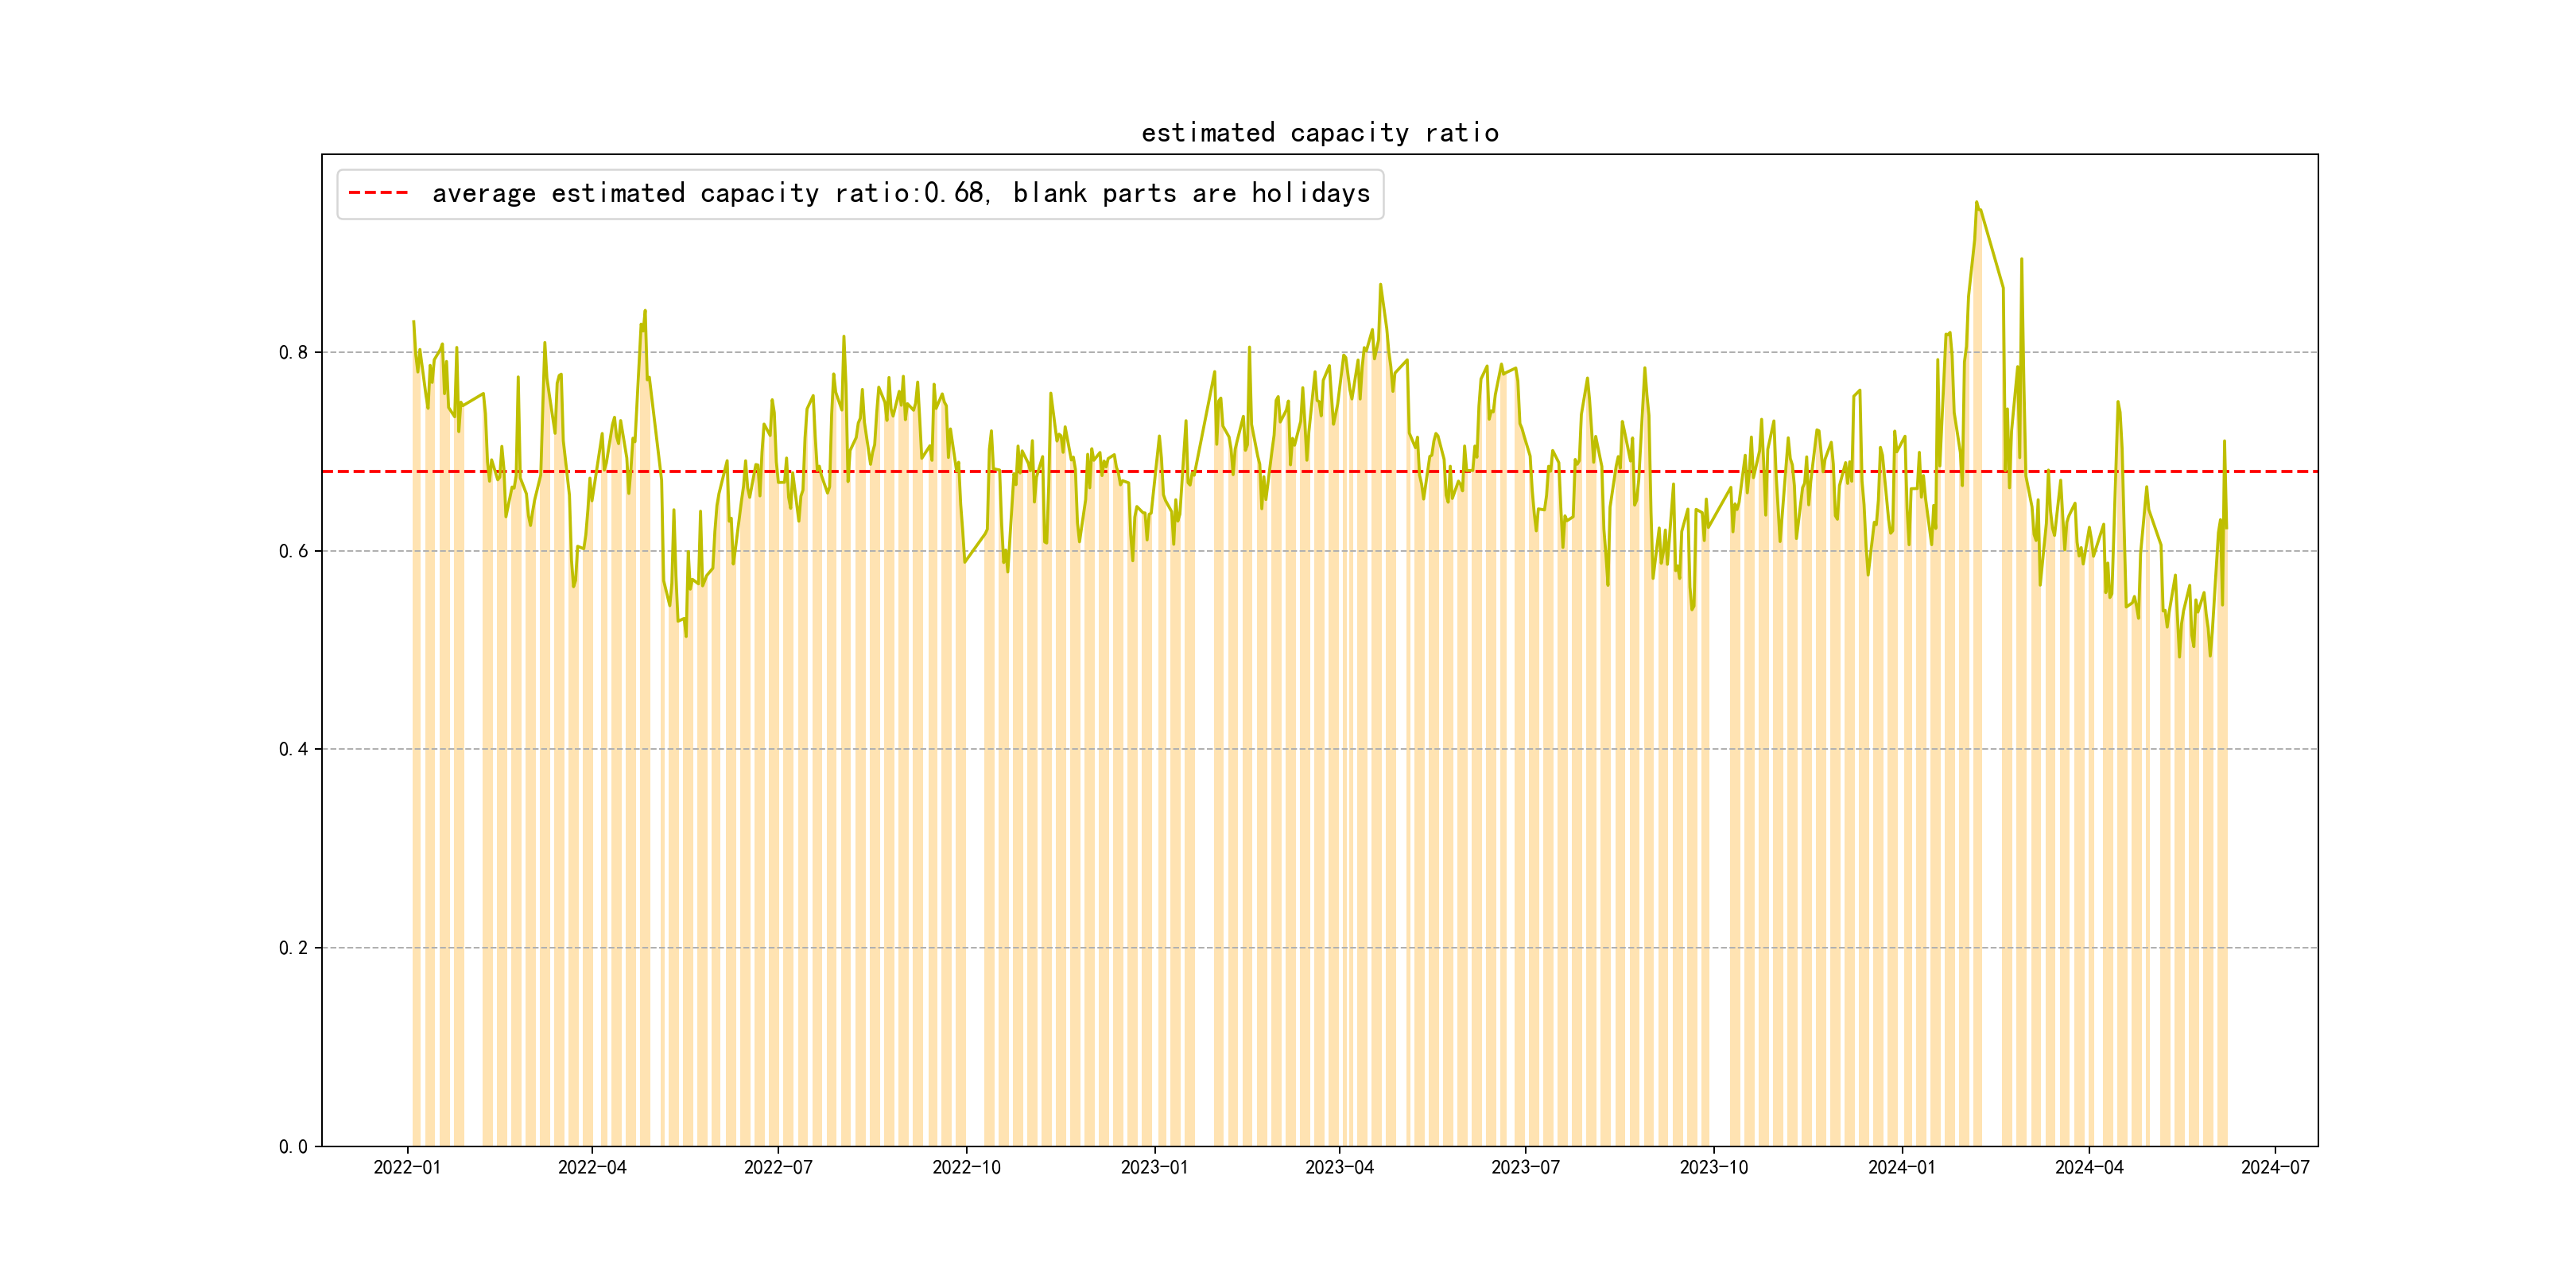Click the 2022-10 x-axis label
The width and height of the screenshot is (2576, 1288).
coord(966,1167)
